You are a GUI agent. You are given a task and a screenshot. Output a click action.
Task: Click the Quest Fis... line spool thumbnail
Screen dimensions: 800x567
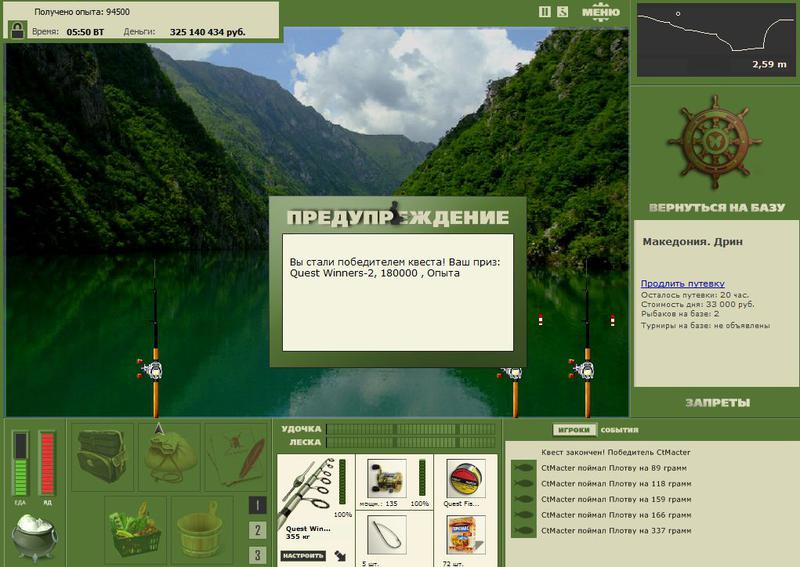[465, 478]
